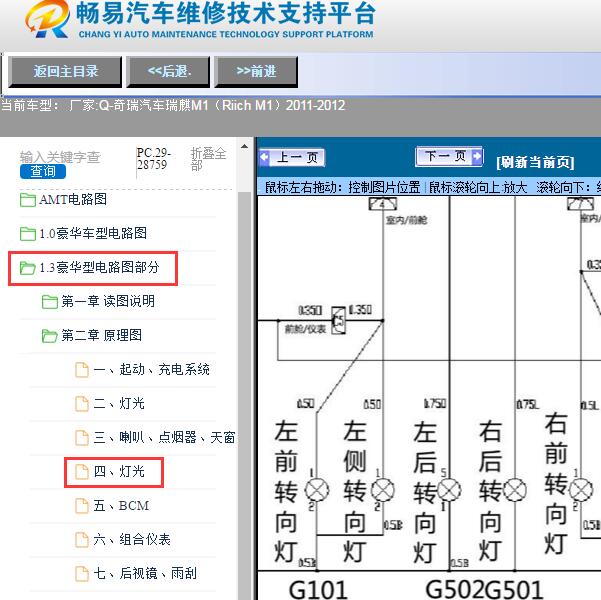Screen dimensions: 601x600
Task: Click the right arrow icon on 下一页
Action: click(x=477, y=156)
